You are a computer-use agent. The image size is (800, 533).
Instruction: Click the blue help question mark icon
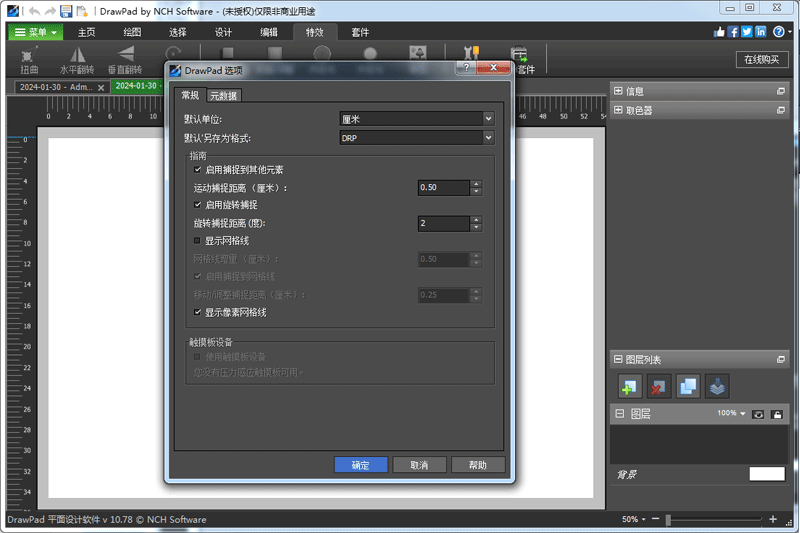[779, 32]
